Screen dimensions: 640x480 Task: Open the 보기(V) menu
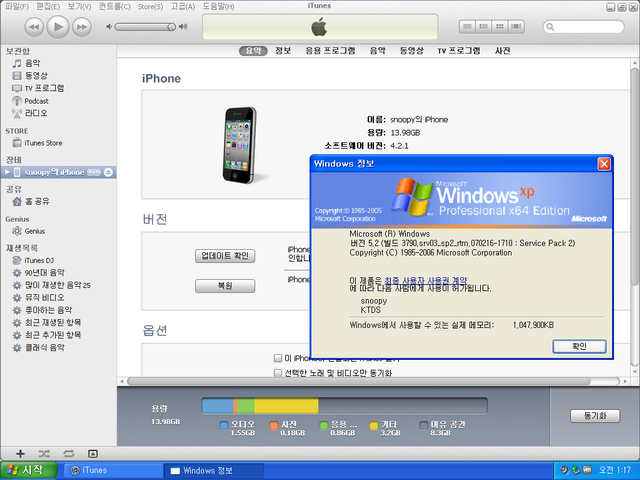click(x=79, y=7)
